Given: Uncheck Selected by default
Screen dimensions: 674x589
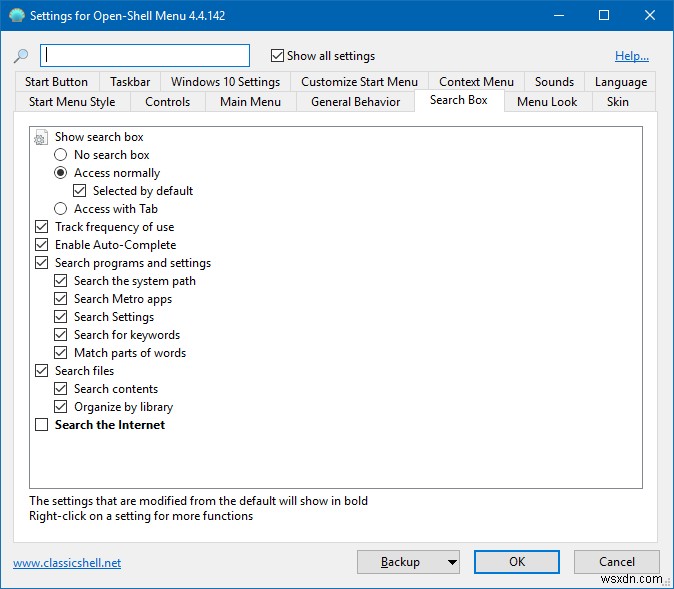Looking at the screenshot, I should click(x=80, y=191).
